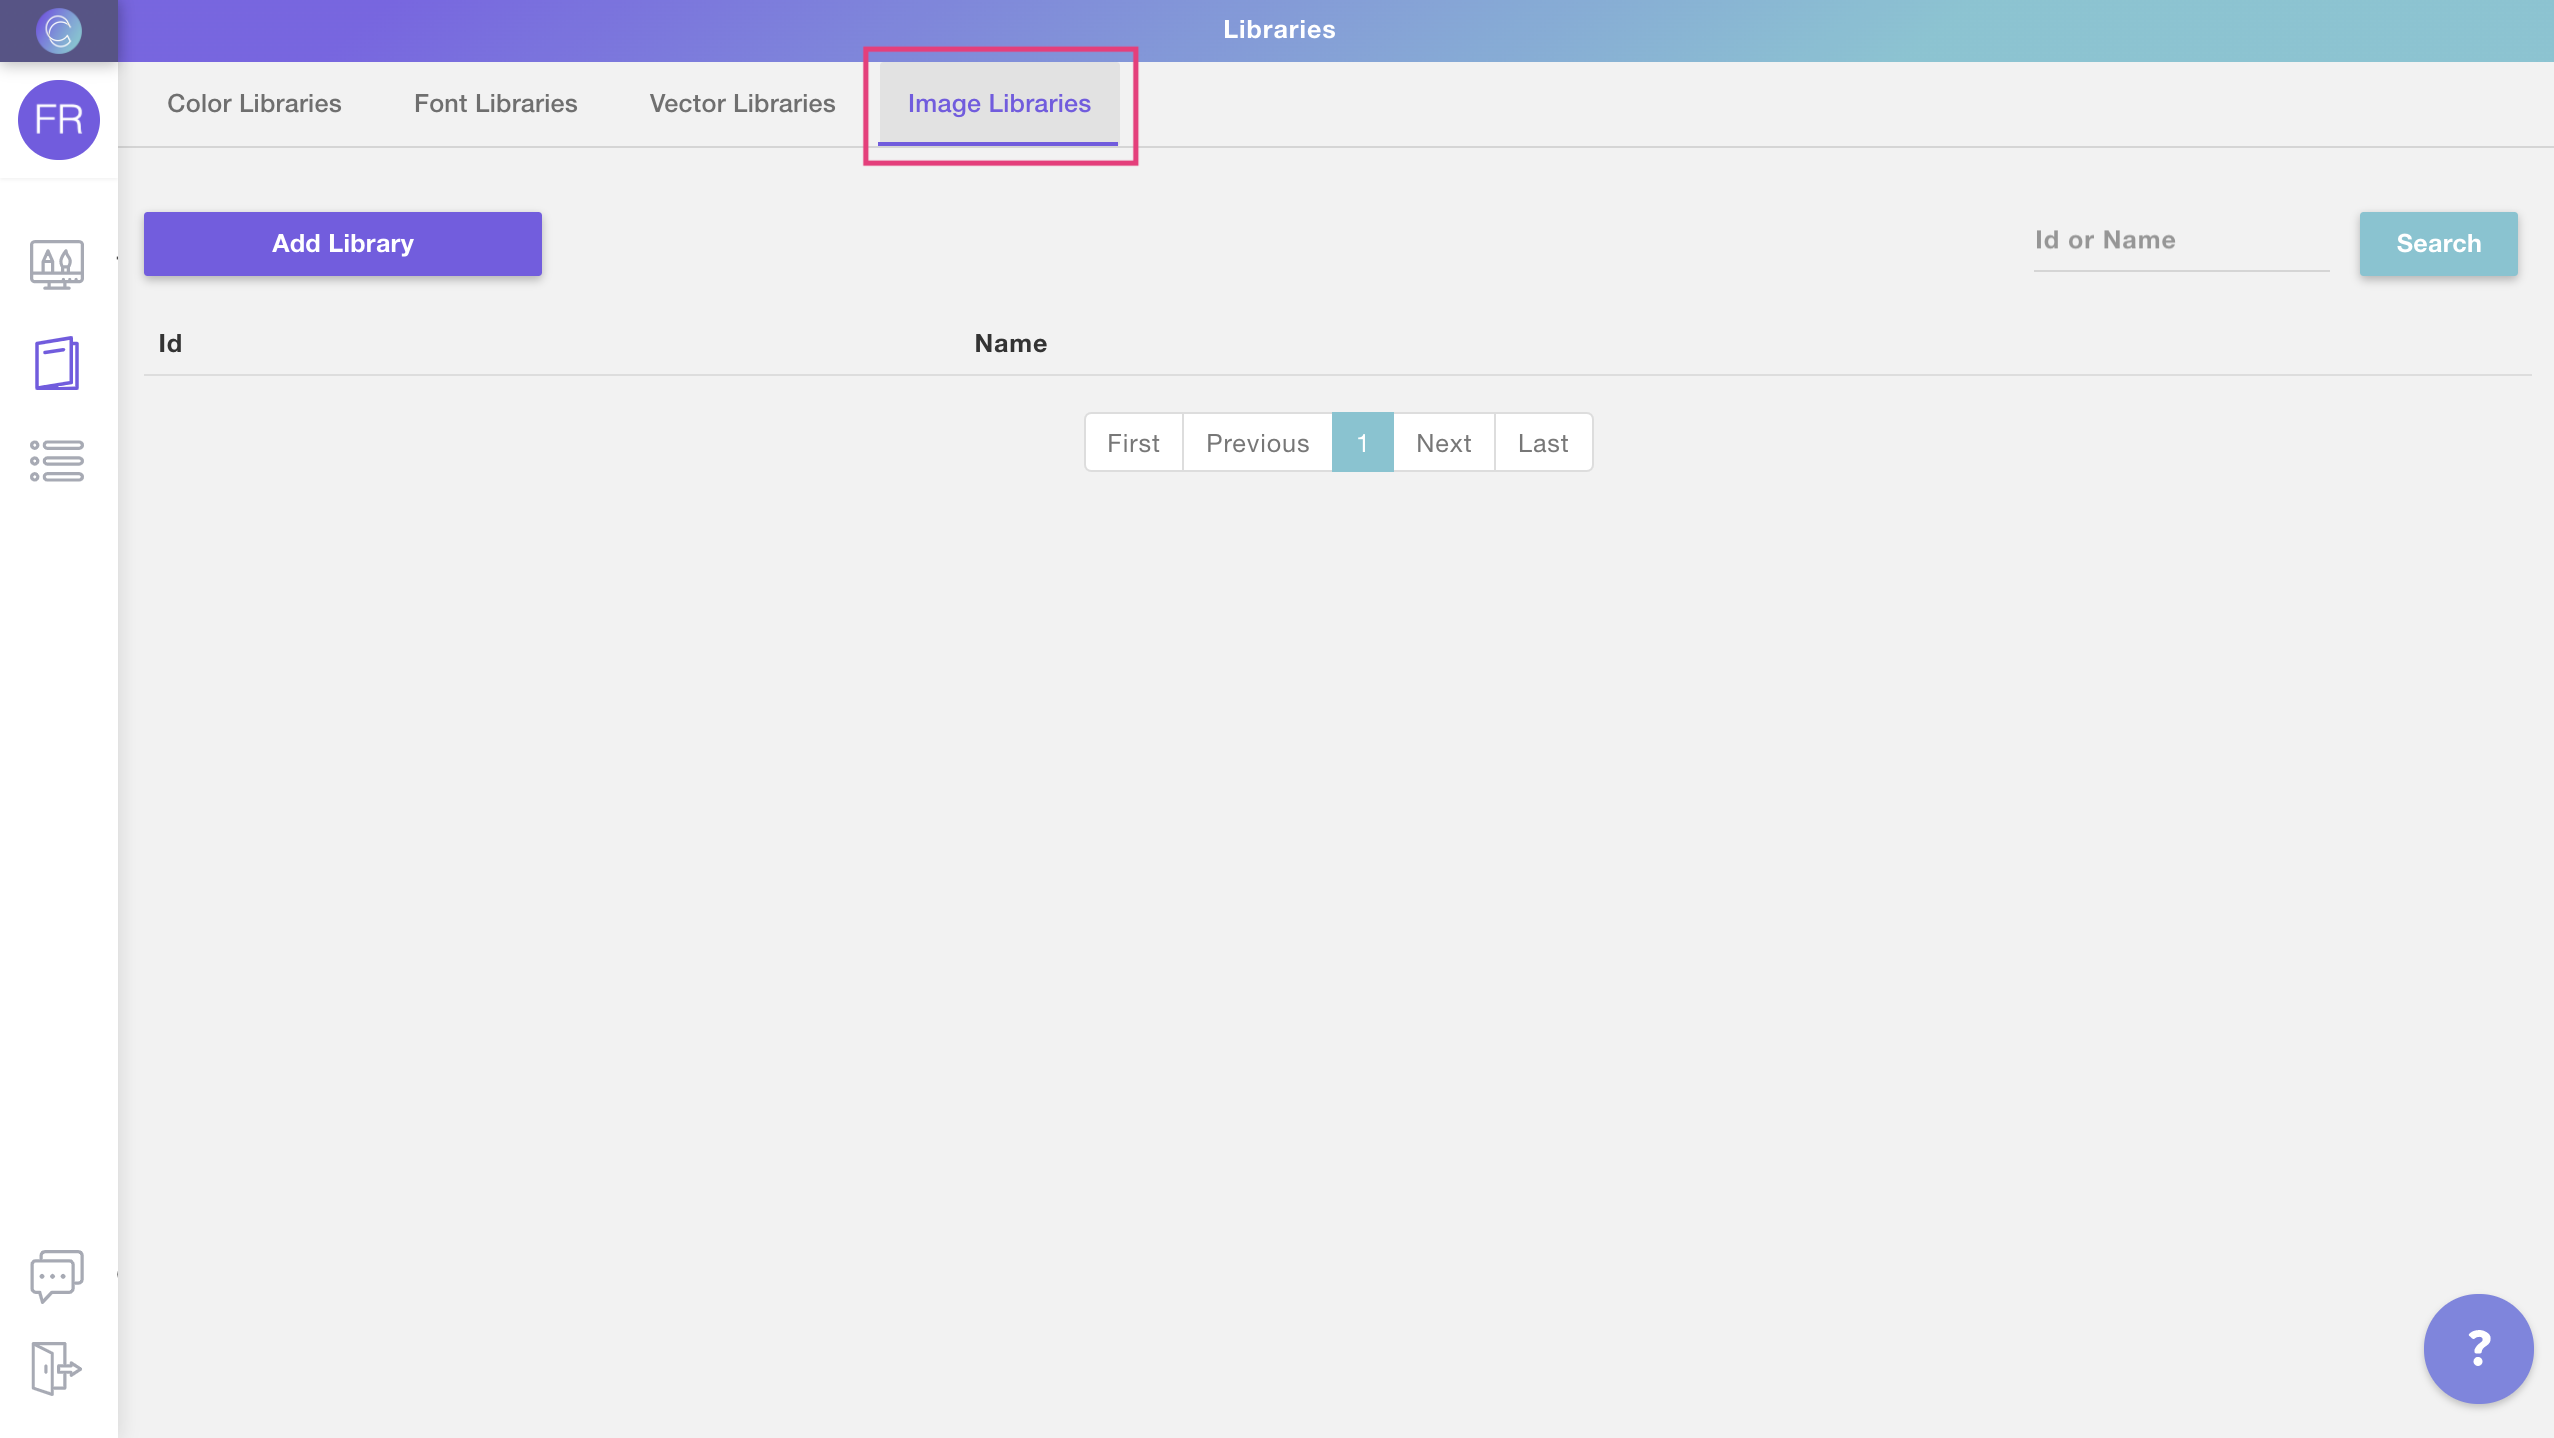The image size is (2554, 1438).
Task: Select the Image Libraries tab
Action: (999, 104)
